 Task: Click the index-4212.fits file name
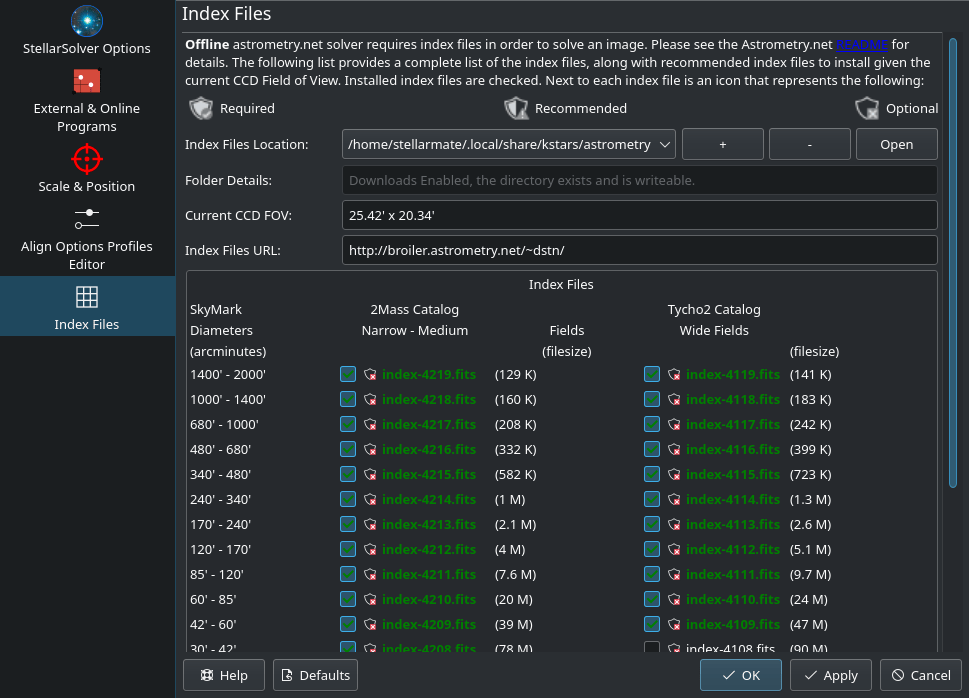pyautogui.click(x=429, y=550)
